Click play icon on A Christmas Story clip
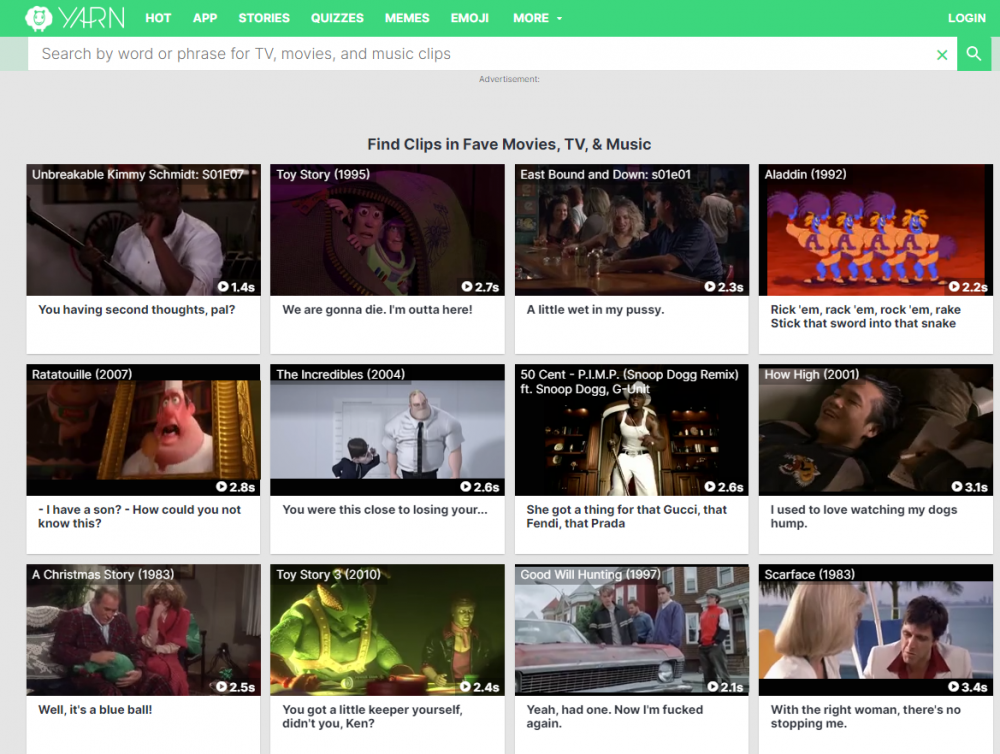 tap(221, 686)
